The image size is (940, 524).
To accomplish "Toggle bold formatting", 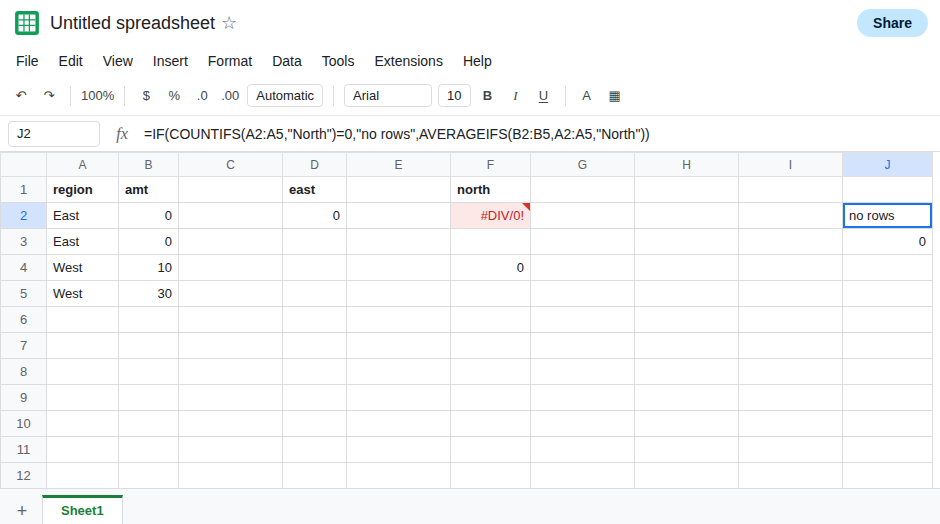I will [487, 95].
